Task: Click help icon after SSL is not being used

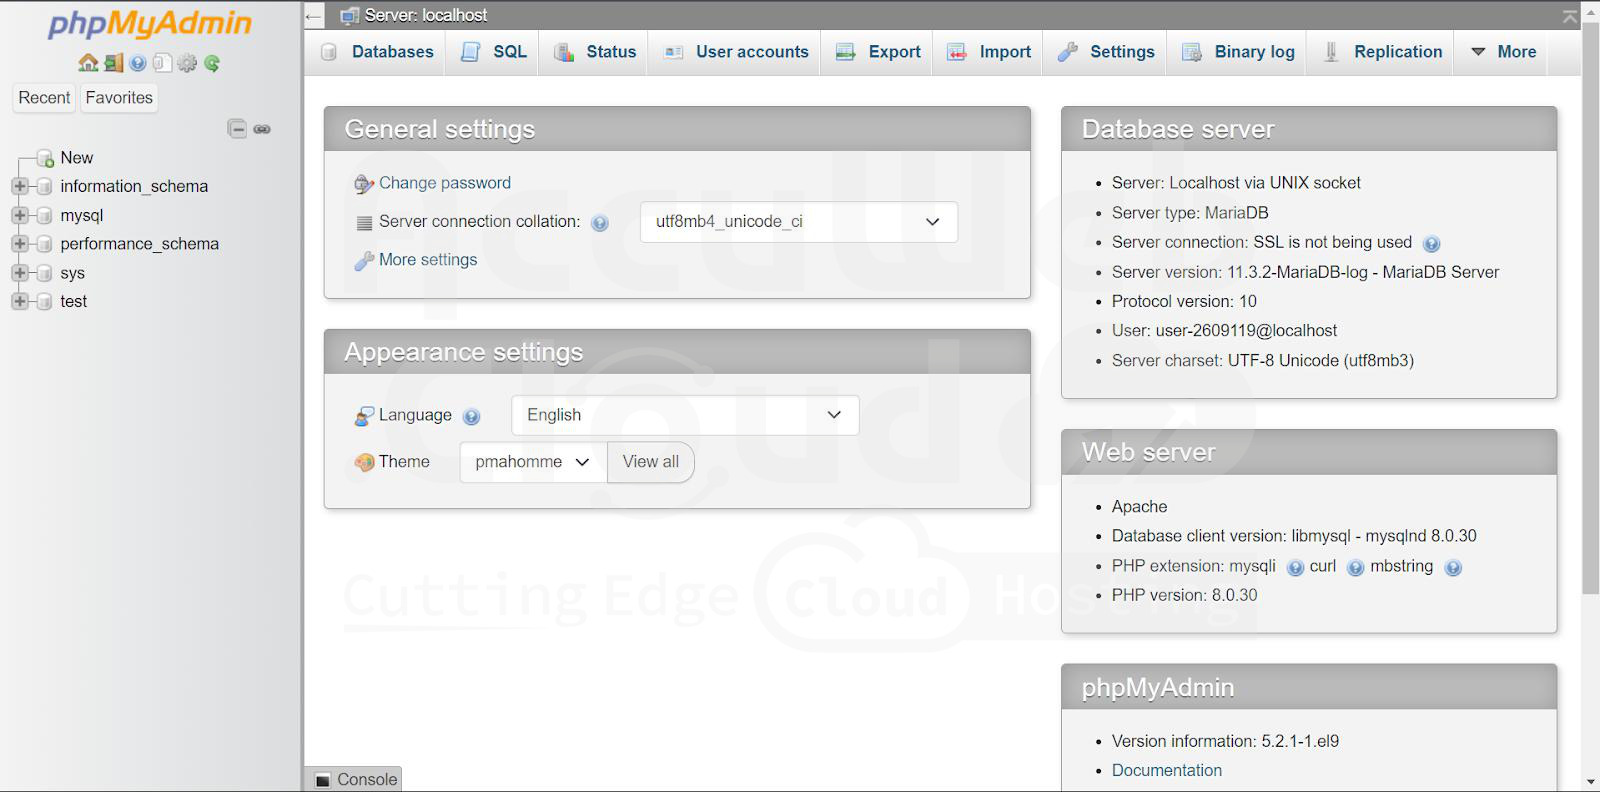Action: (x=1431, y=243)
